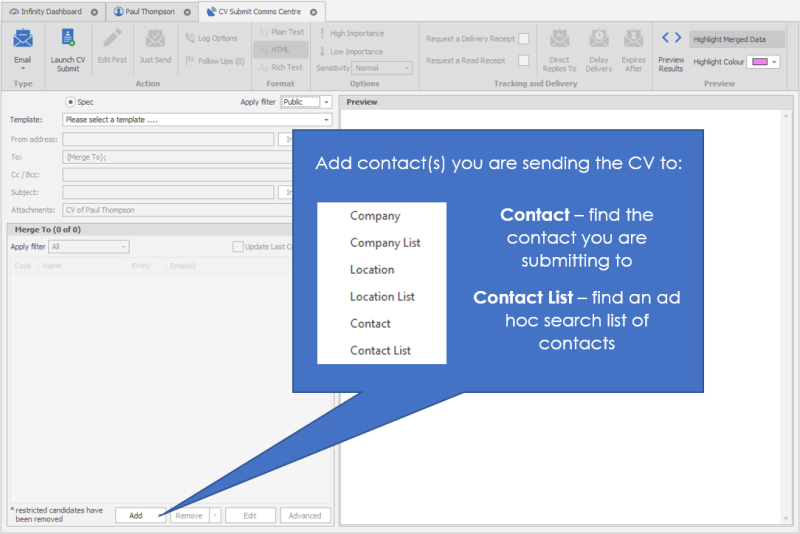Expand the Public apply filter dropdown
Viewport: 800px width, 534px height.
click(x=326, y=102)
